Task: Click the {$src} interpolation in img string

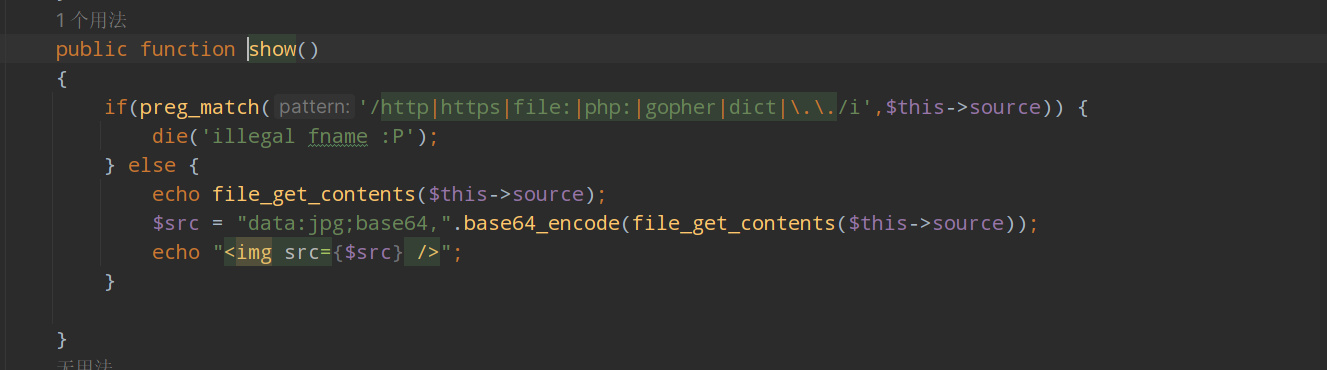Action: click(369, 252)
